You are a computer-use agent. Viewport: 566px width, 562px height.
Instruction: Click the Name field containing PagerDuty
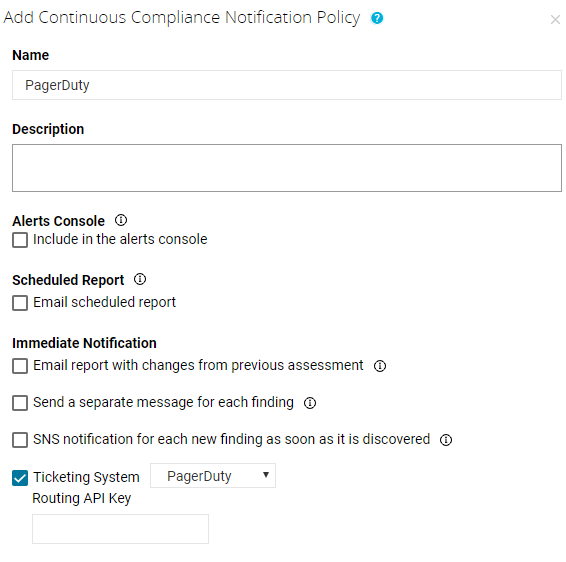287,85
